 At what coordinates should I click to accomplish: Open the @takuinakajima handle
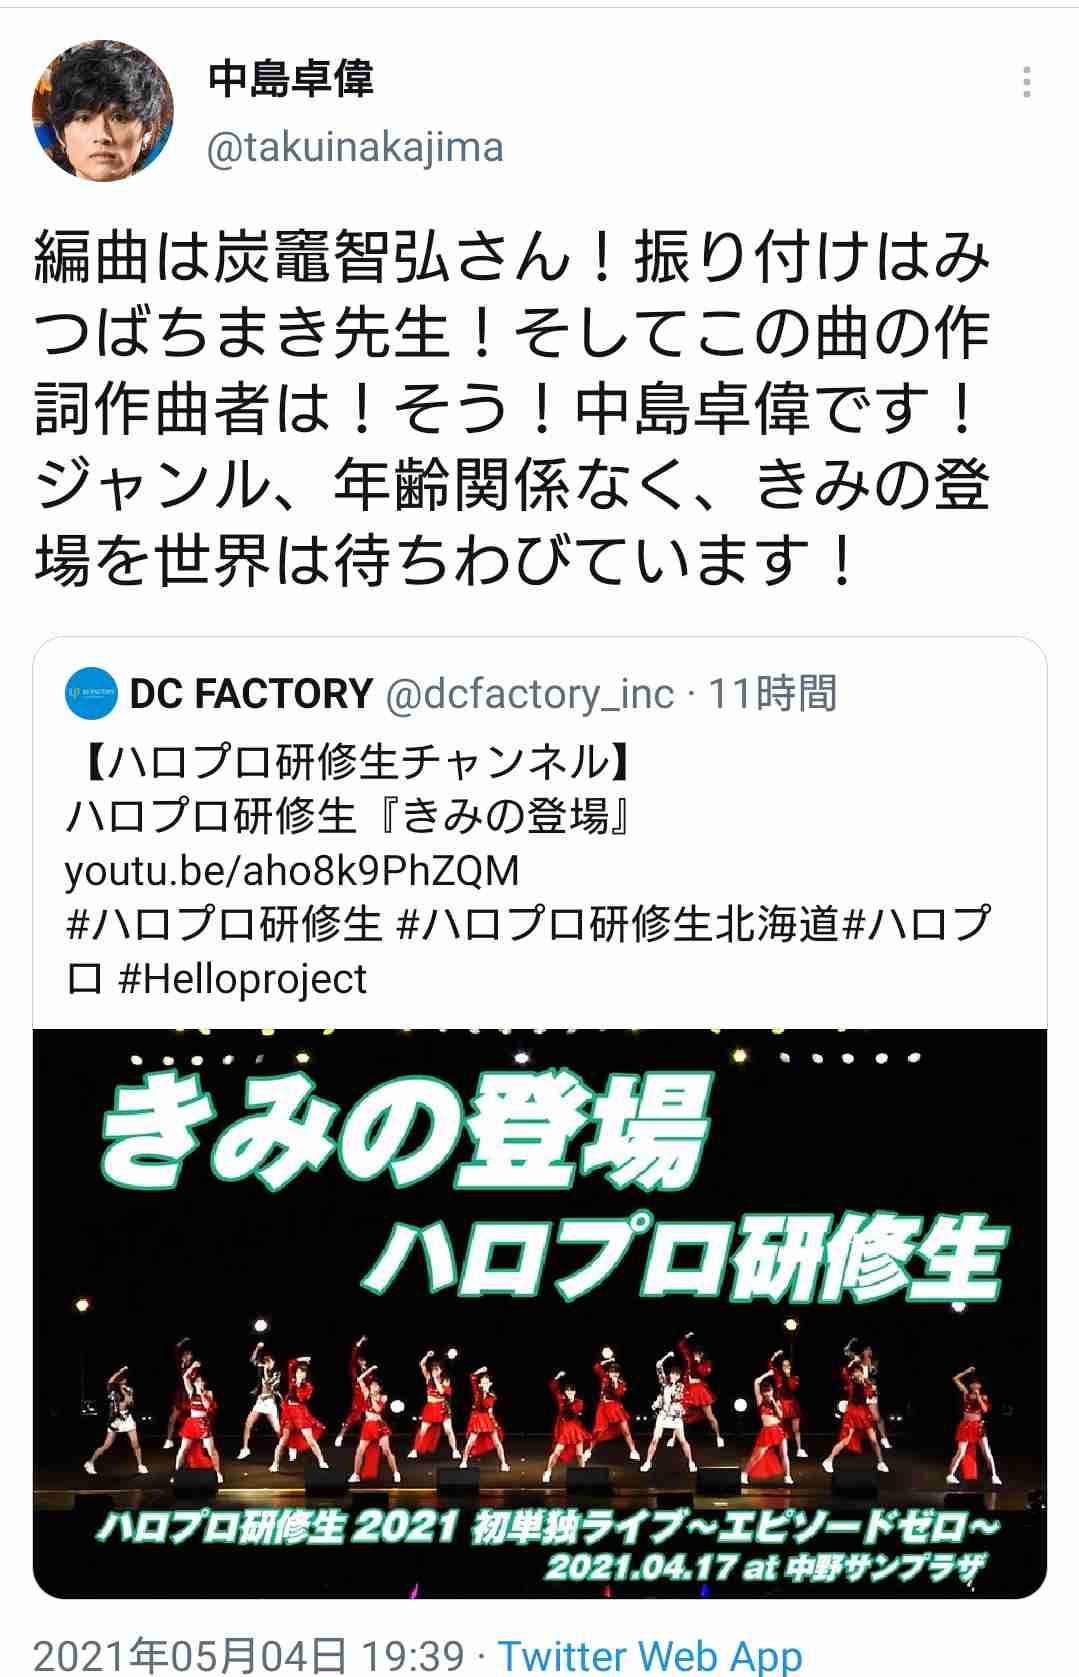tap(355, 147)
